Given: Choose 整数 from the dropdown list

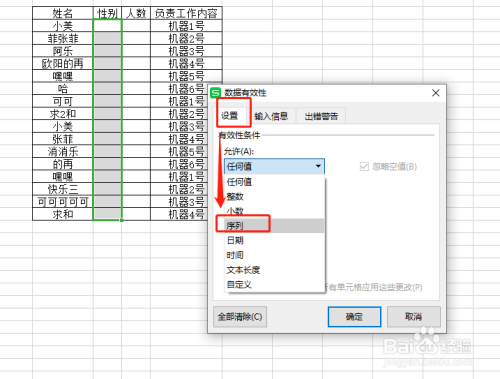Looking at the screenshot, I should (x=275, y=197).
